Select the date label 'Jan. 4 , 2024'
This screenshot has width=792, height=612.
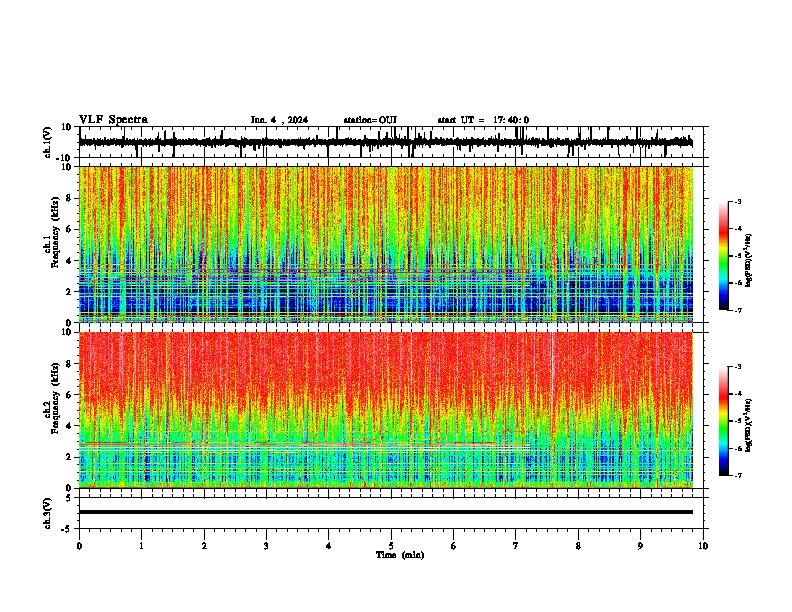click(279, 120)
